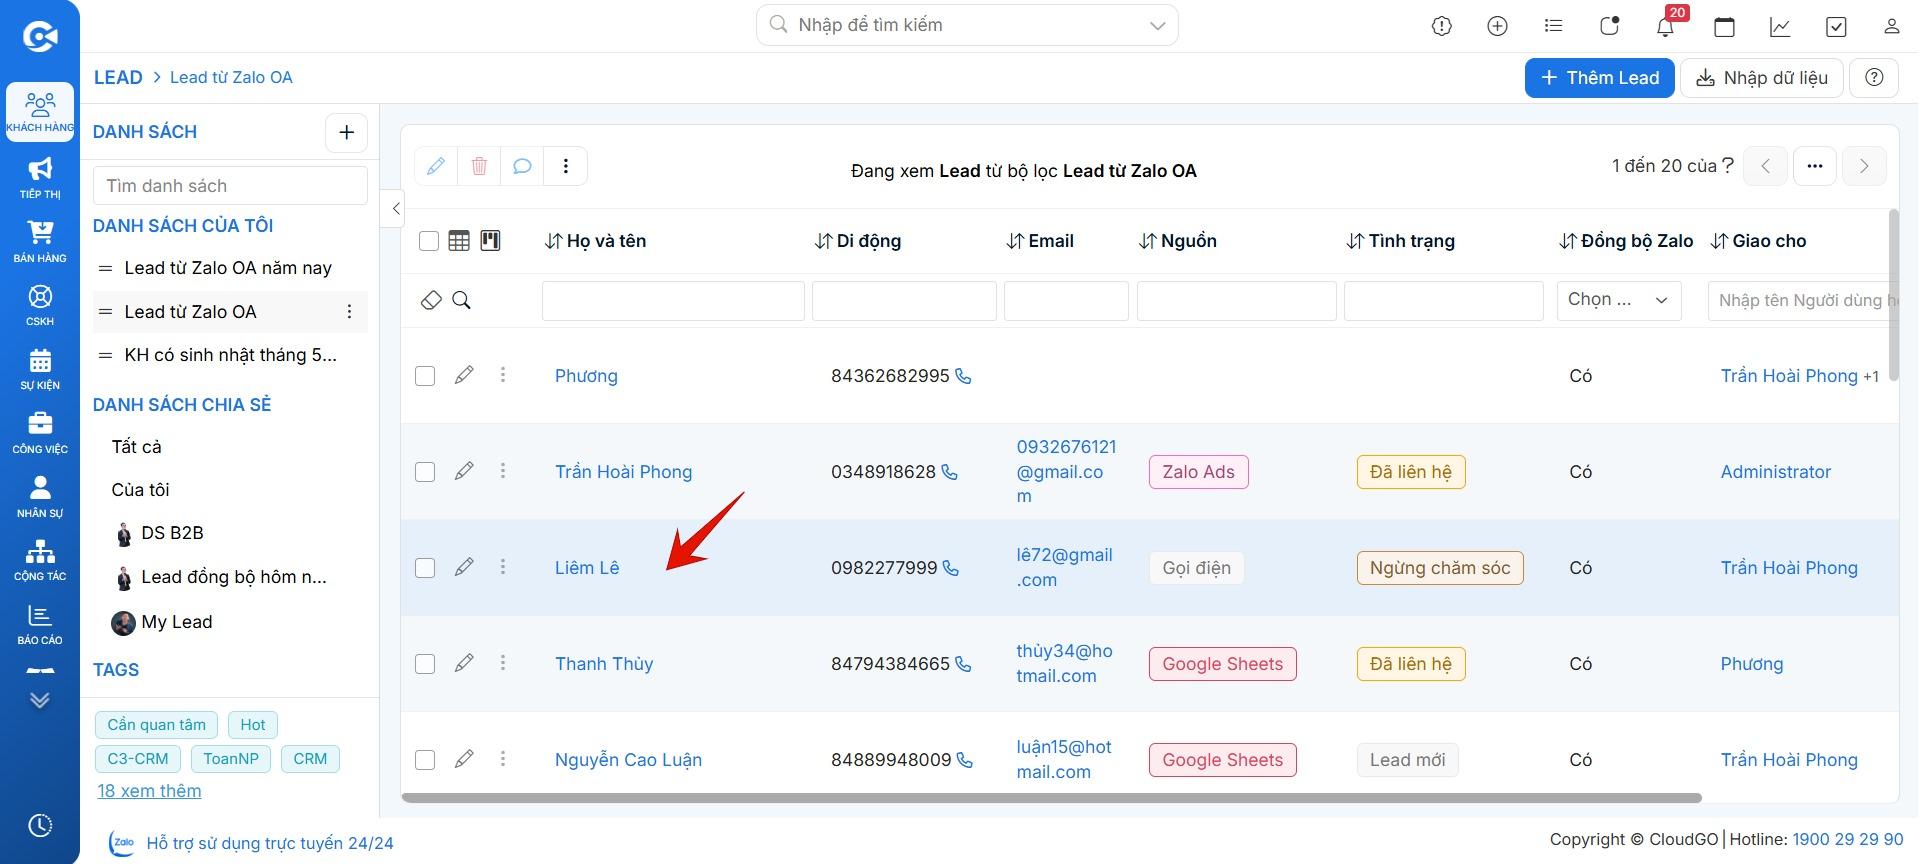Click the quick-create plus circle icon
Screen dimensions: 1919x864
click(x=1497, y=26)
